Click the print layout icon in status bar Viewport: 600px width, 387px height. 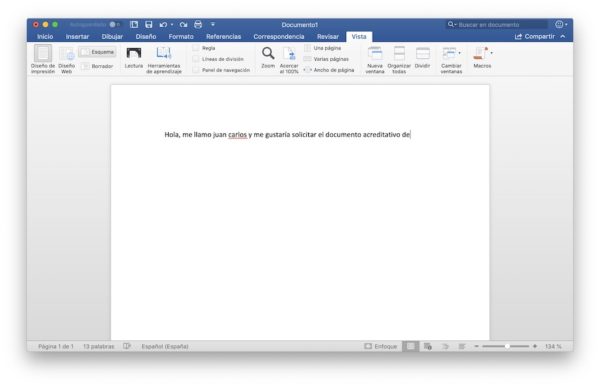[410, 346]
